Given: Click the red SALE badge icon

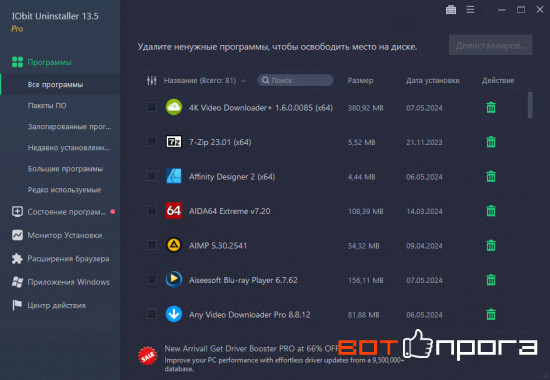Looking at the screenshot, I should point(148,356).
